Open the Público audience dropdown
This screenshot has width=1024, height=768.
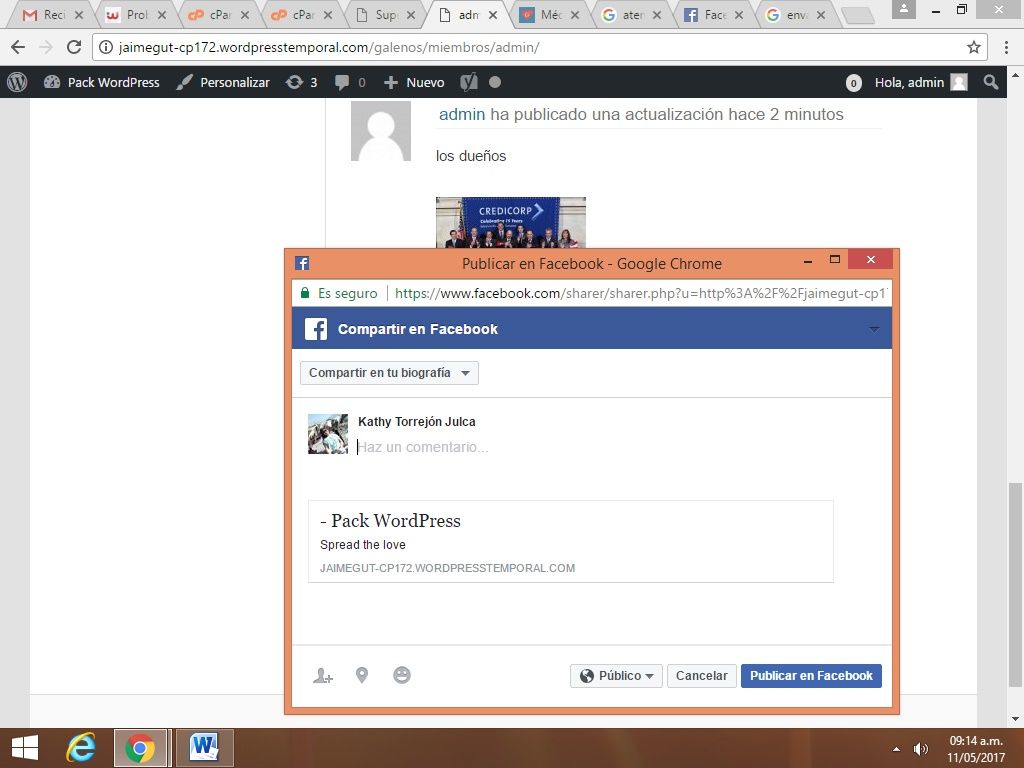coord(616,676)
